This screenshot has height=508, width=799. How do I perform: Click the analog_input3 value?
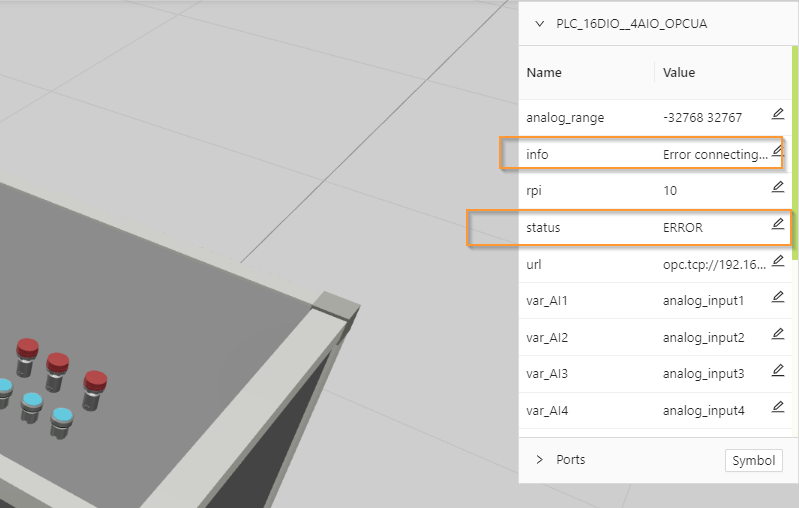703,374
